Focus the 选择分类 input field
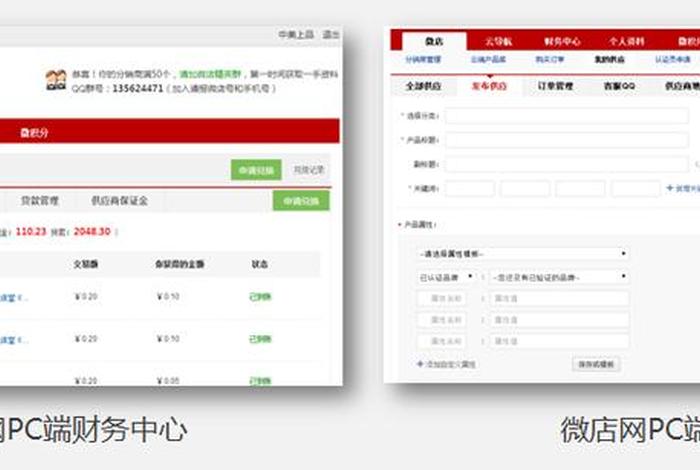 pyautogui.click(x=567, y=116)
